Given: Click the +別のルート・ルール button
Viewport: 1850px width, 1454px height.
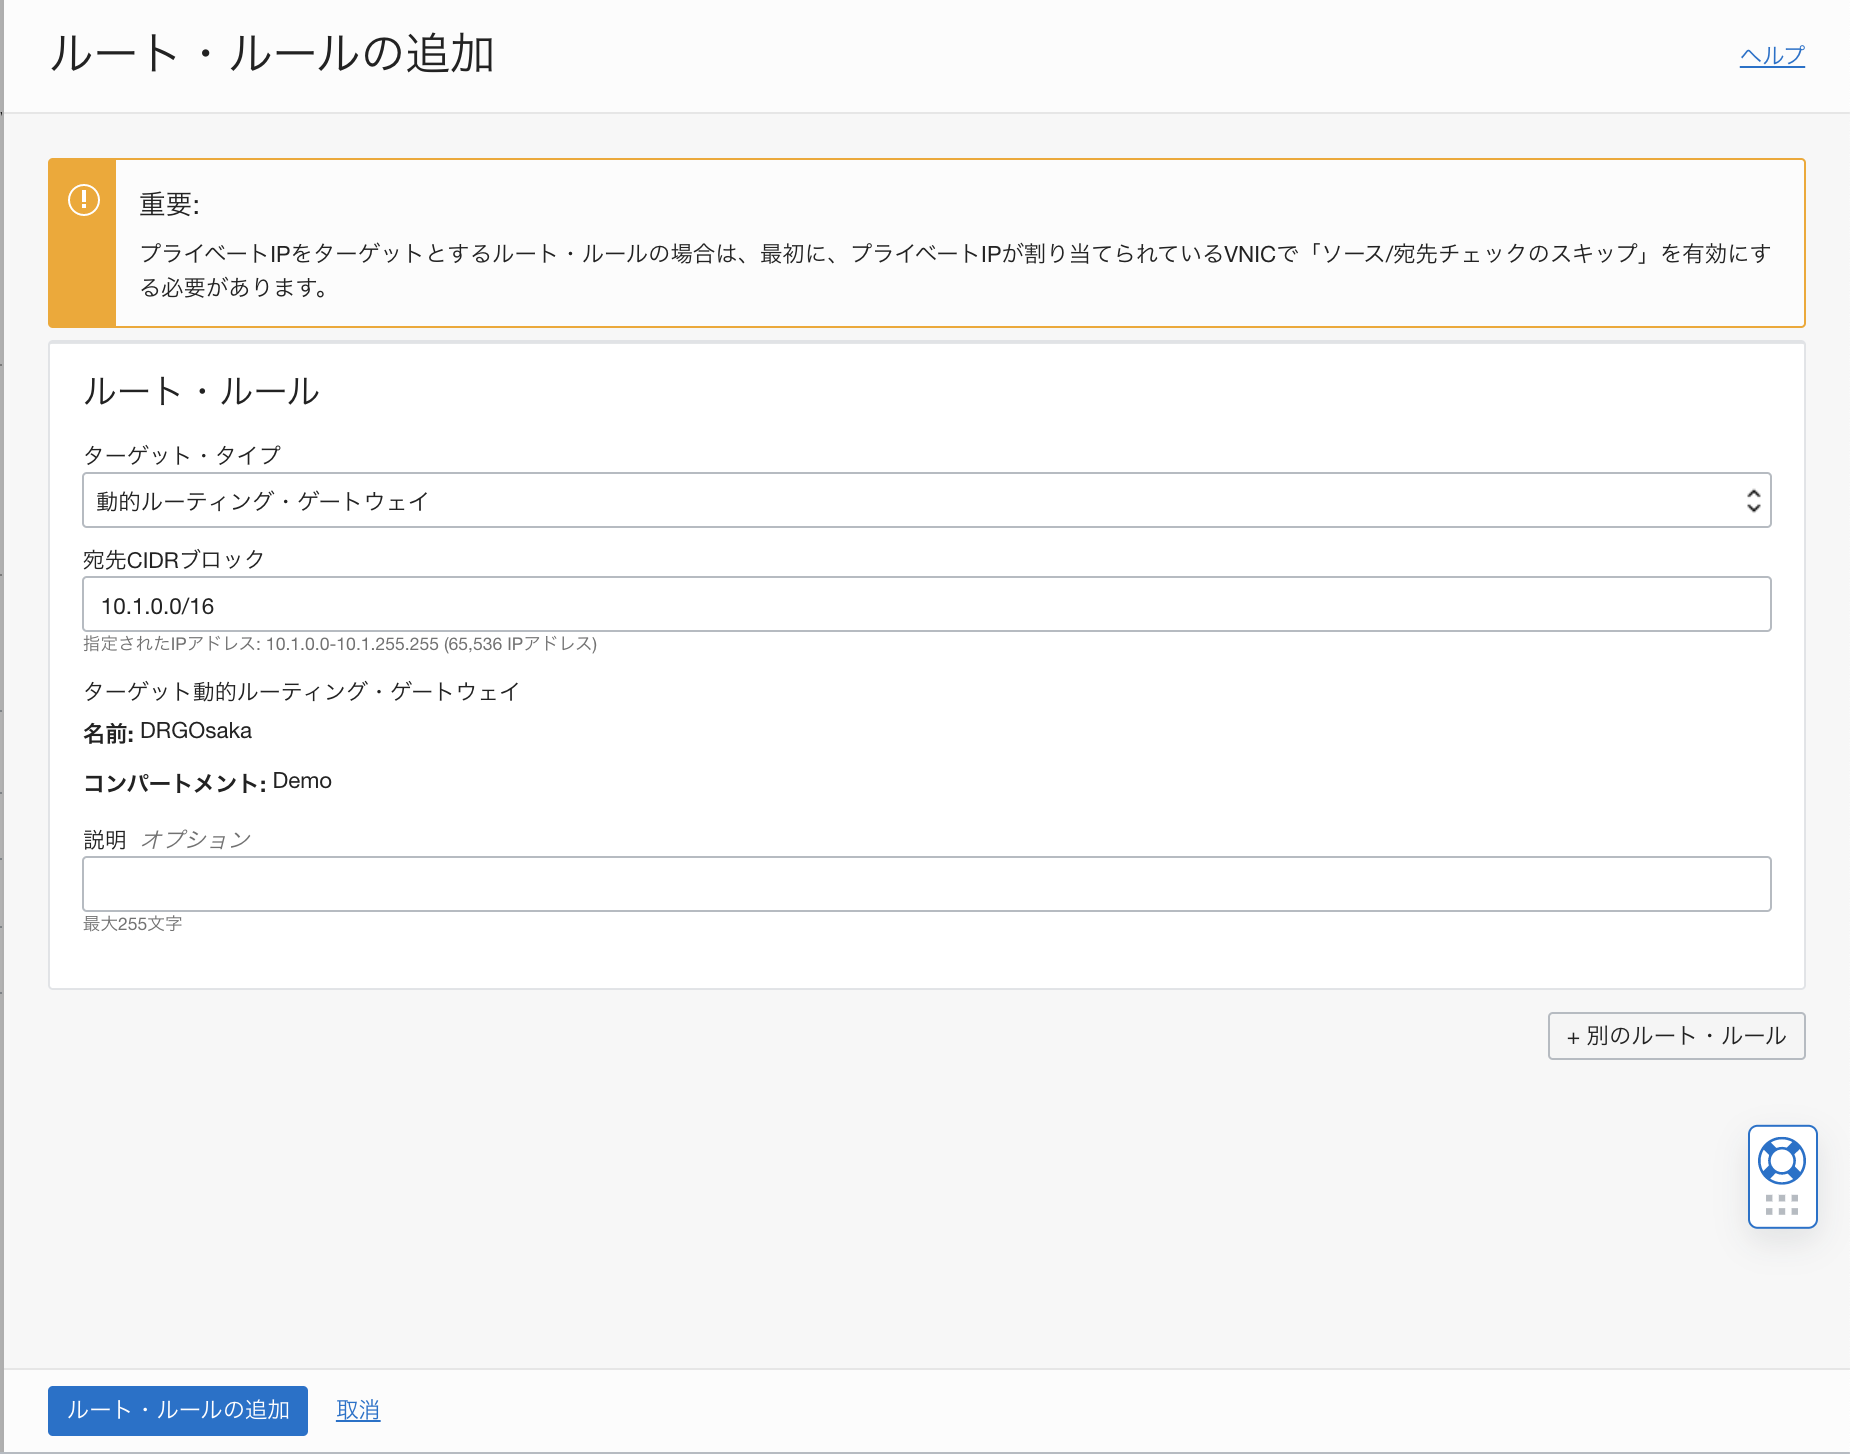Looking at the screenshot, I should click(x=1676, y=1036).
